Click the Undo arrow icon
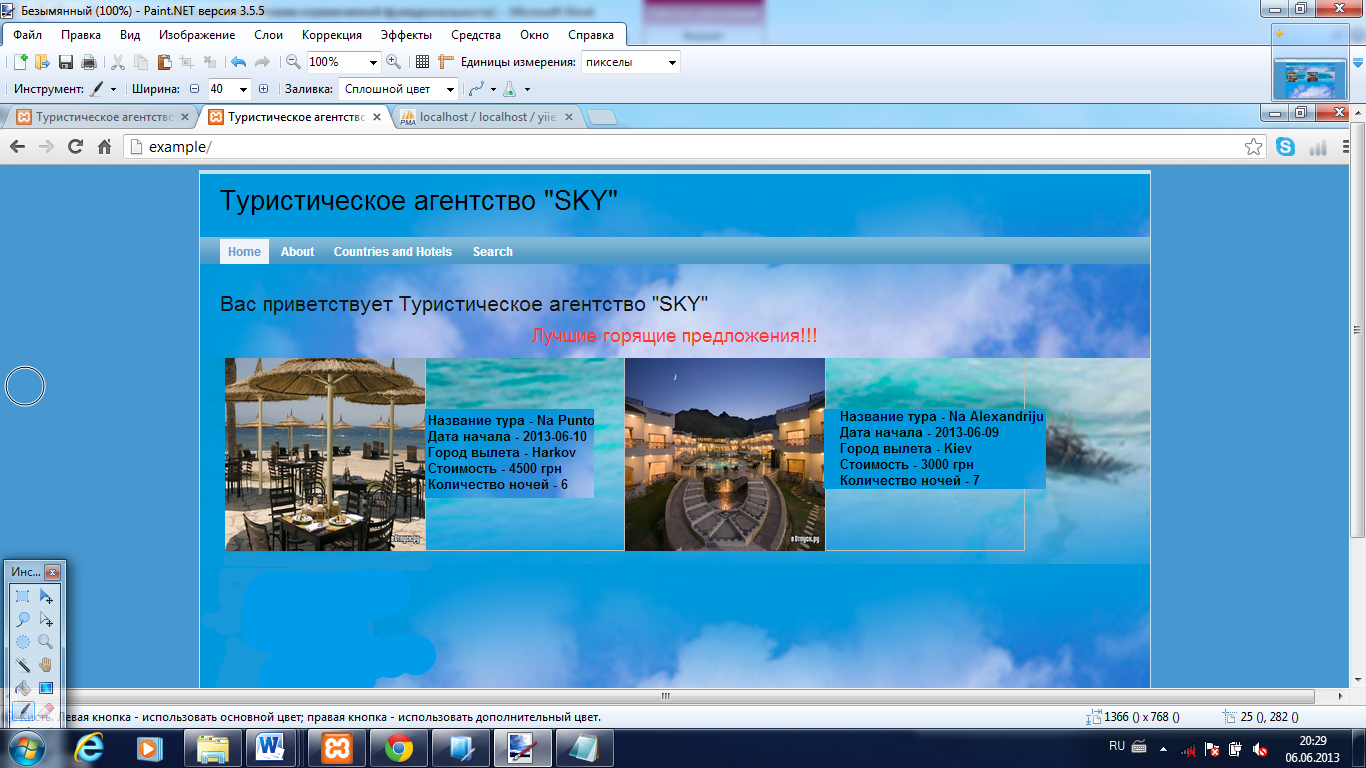This screenshot has height=768, width=1366. (x=238, y=62)
